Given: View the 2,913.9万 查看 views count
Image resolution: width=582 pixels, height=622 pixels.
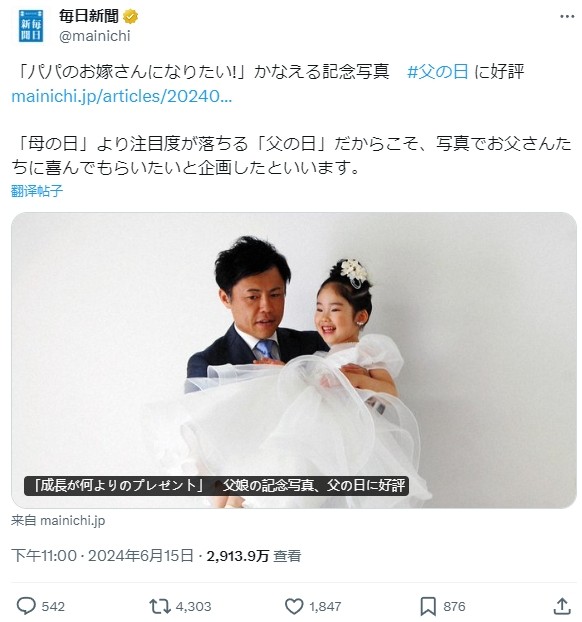Looking at the screenshot, I should click(254, 555).
